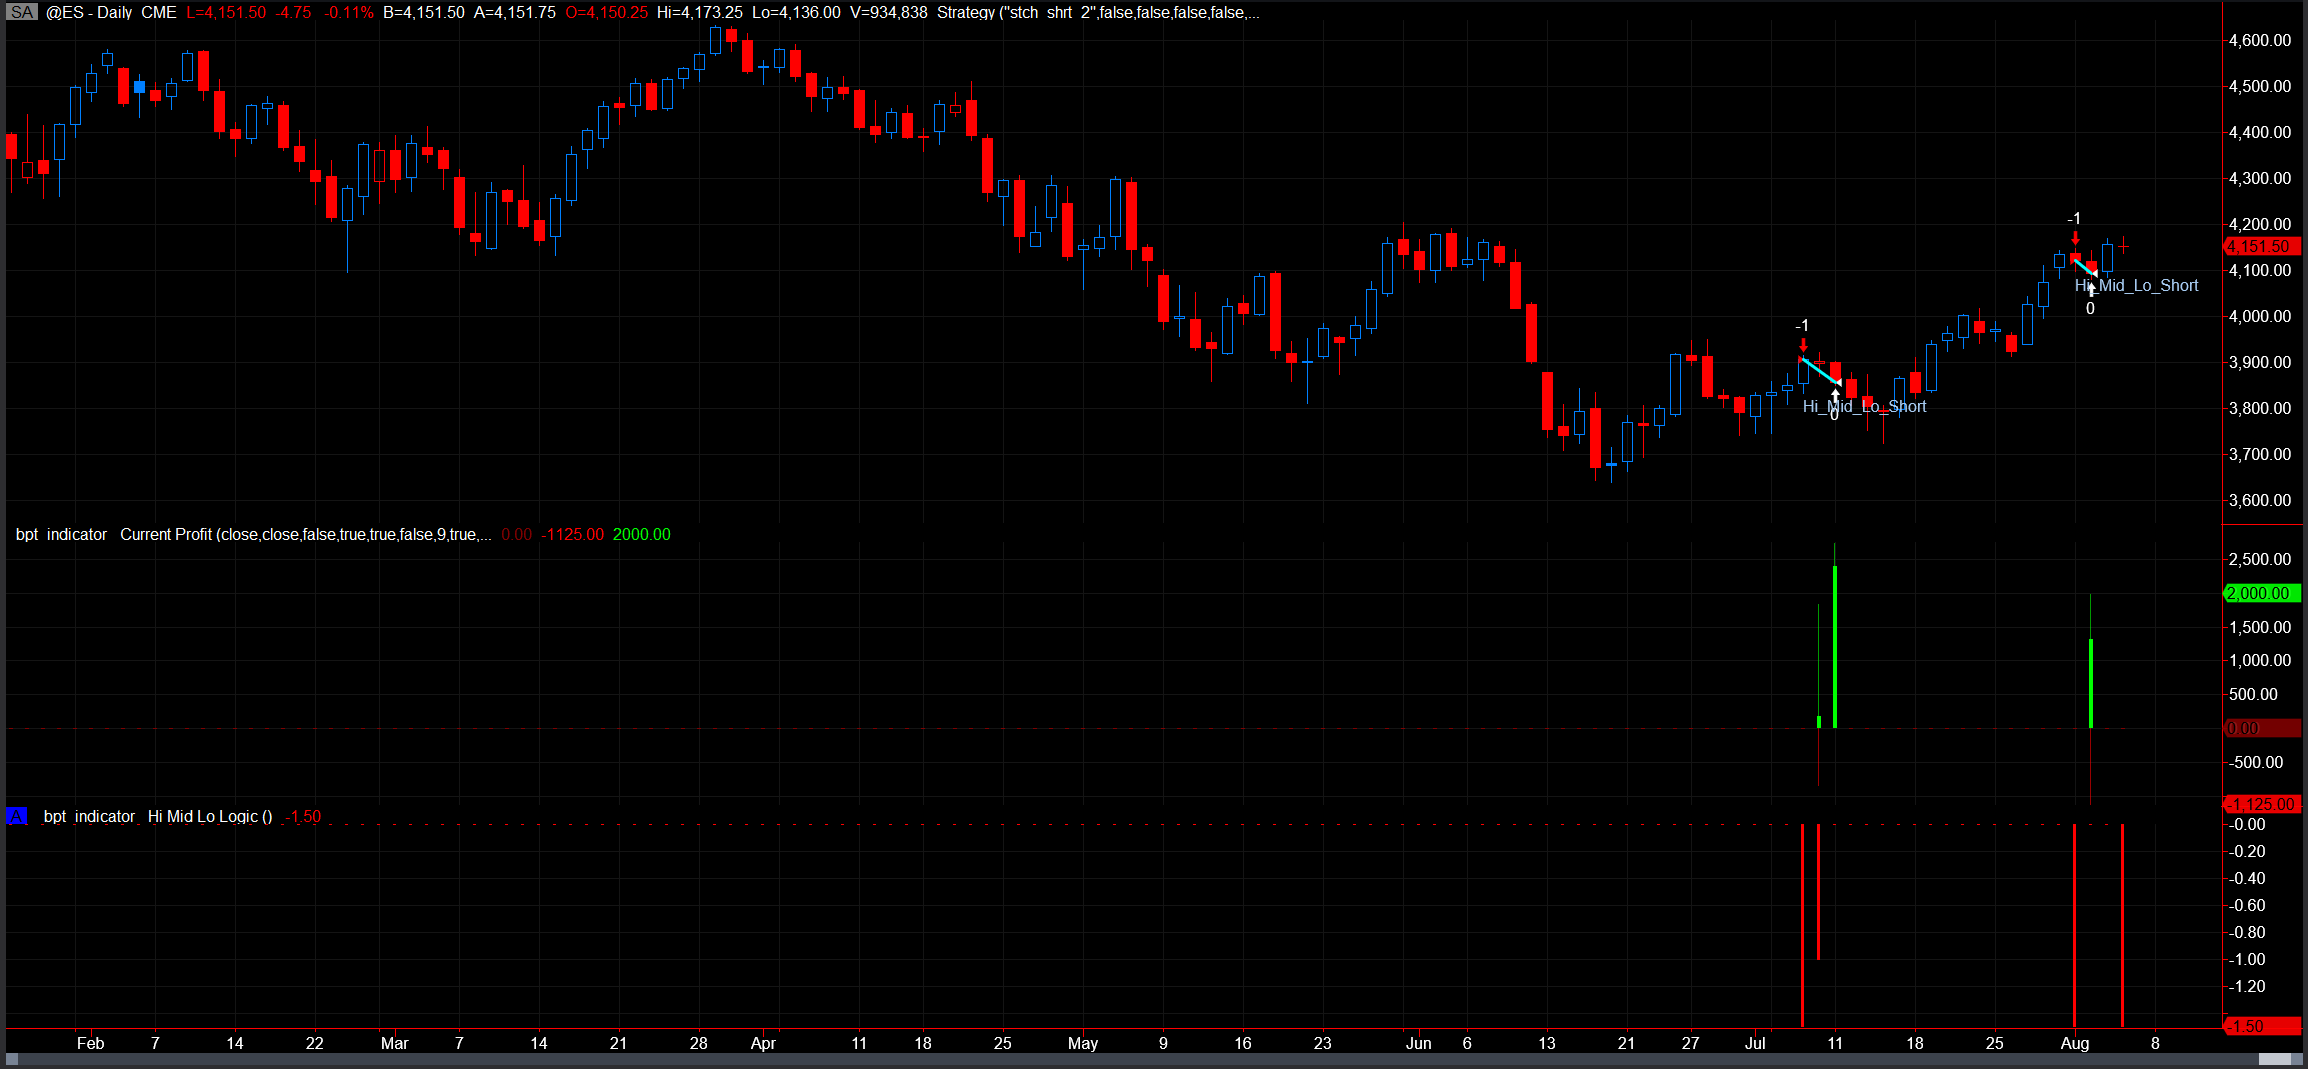Click the white exit arrow in August
The height and width of the screenshot is (1069, 2308).
click(2091, 289)
